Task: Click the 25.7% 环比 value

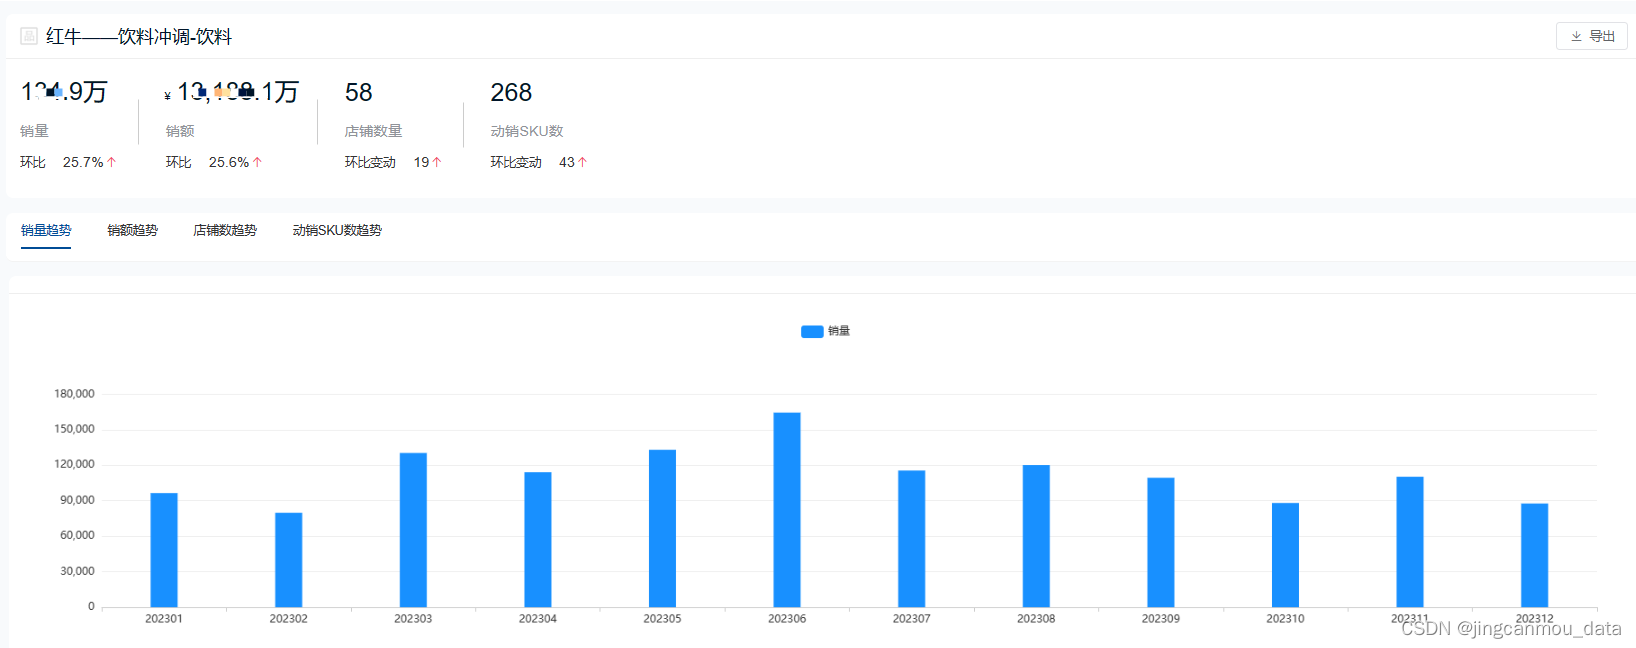Action: pyautogui.click(x=83, y=162)
